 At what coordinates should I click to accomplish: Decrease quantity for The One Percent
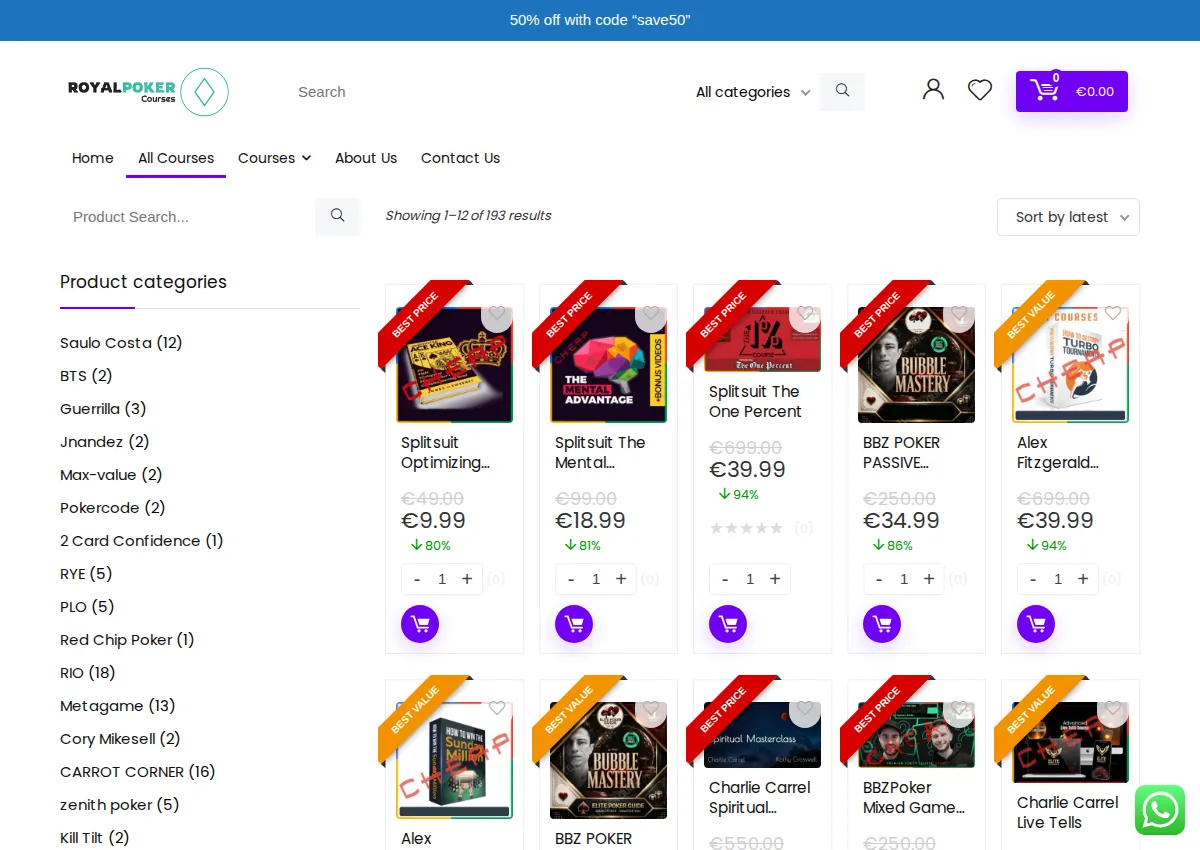725,579
